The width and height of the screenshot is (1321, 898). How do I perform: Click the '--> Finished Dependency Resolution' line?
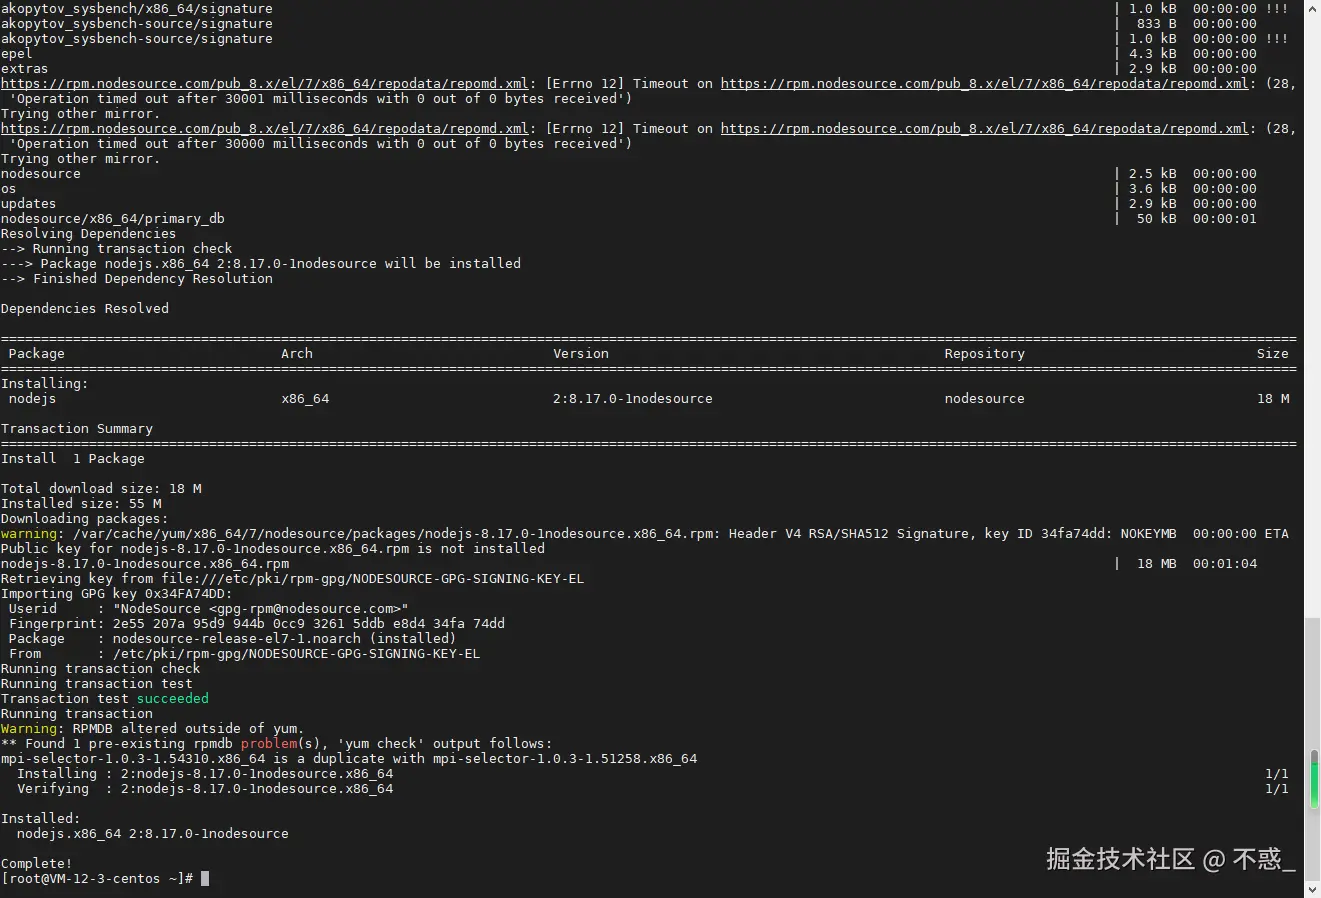click(x=137, y=279)
